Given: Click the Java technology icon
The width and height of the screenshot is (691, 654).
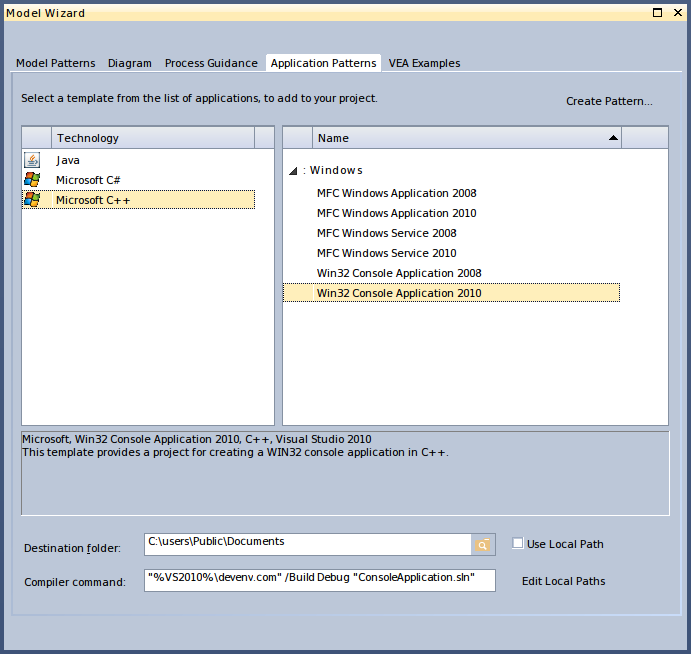Looking at the screenshot, I should [x=32, y=160].
